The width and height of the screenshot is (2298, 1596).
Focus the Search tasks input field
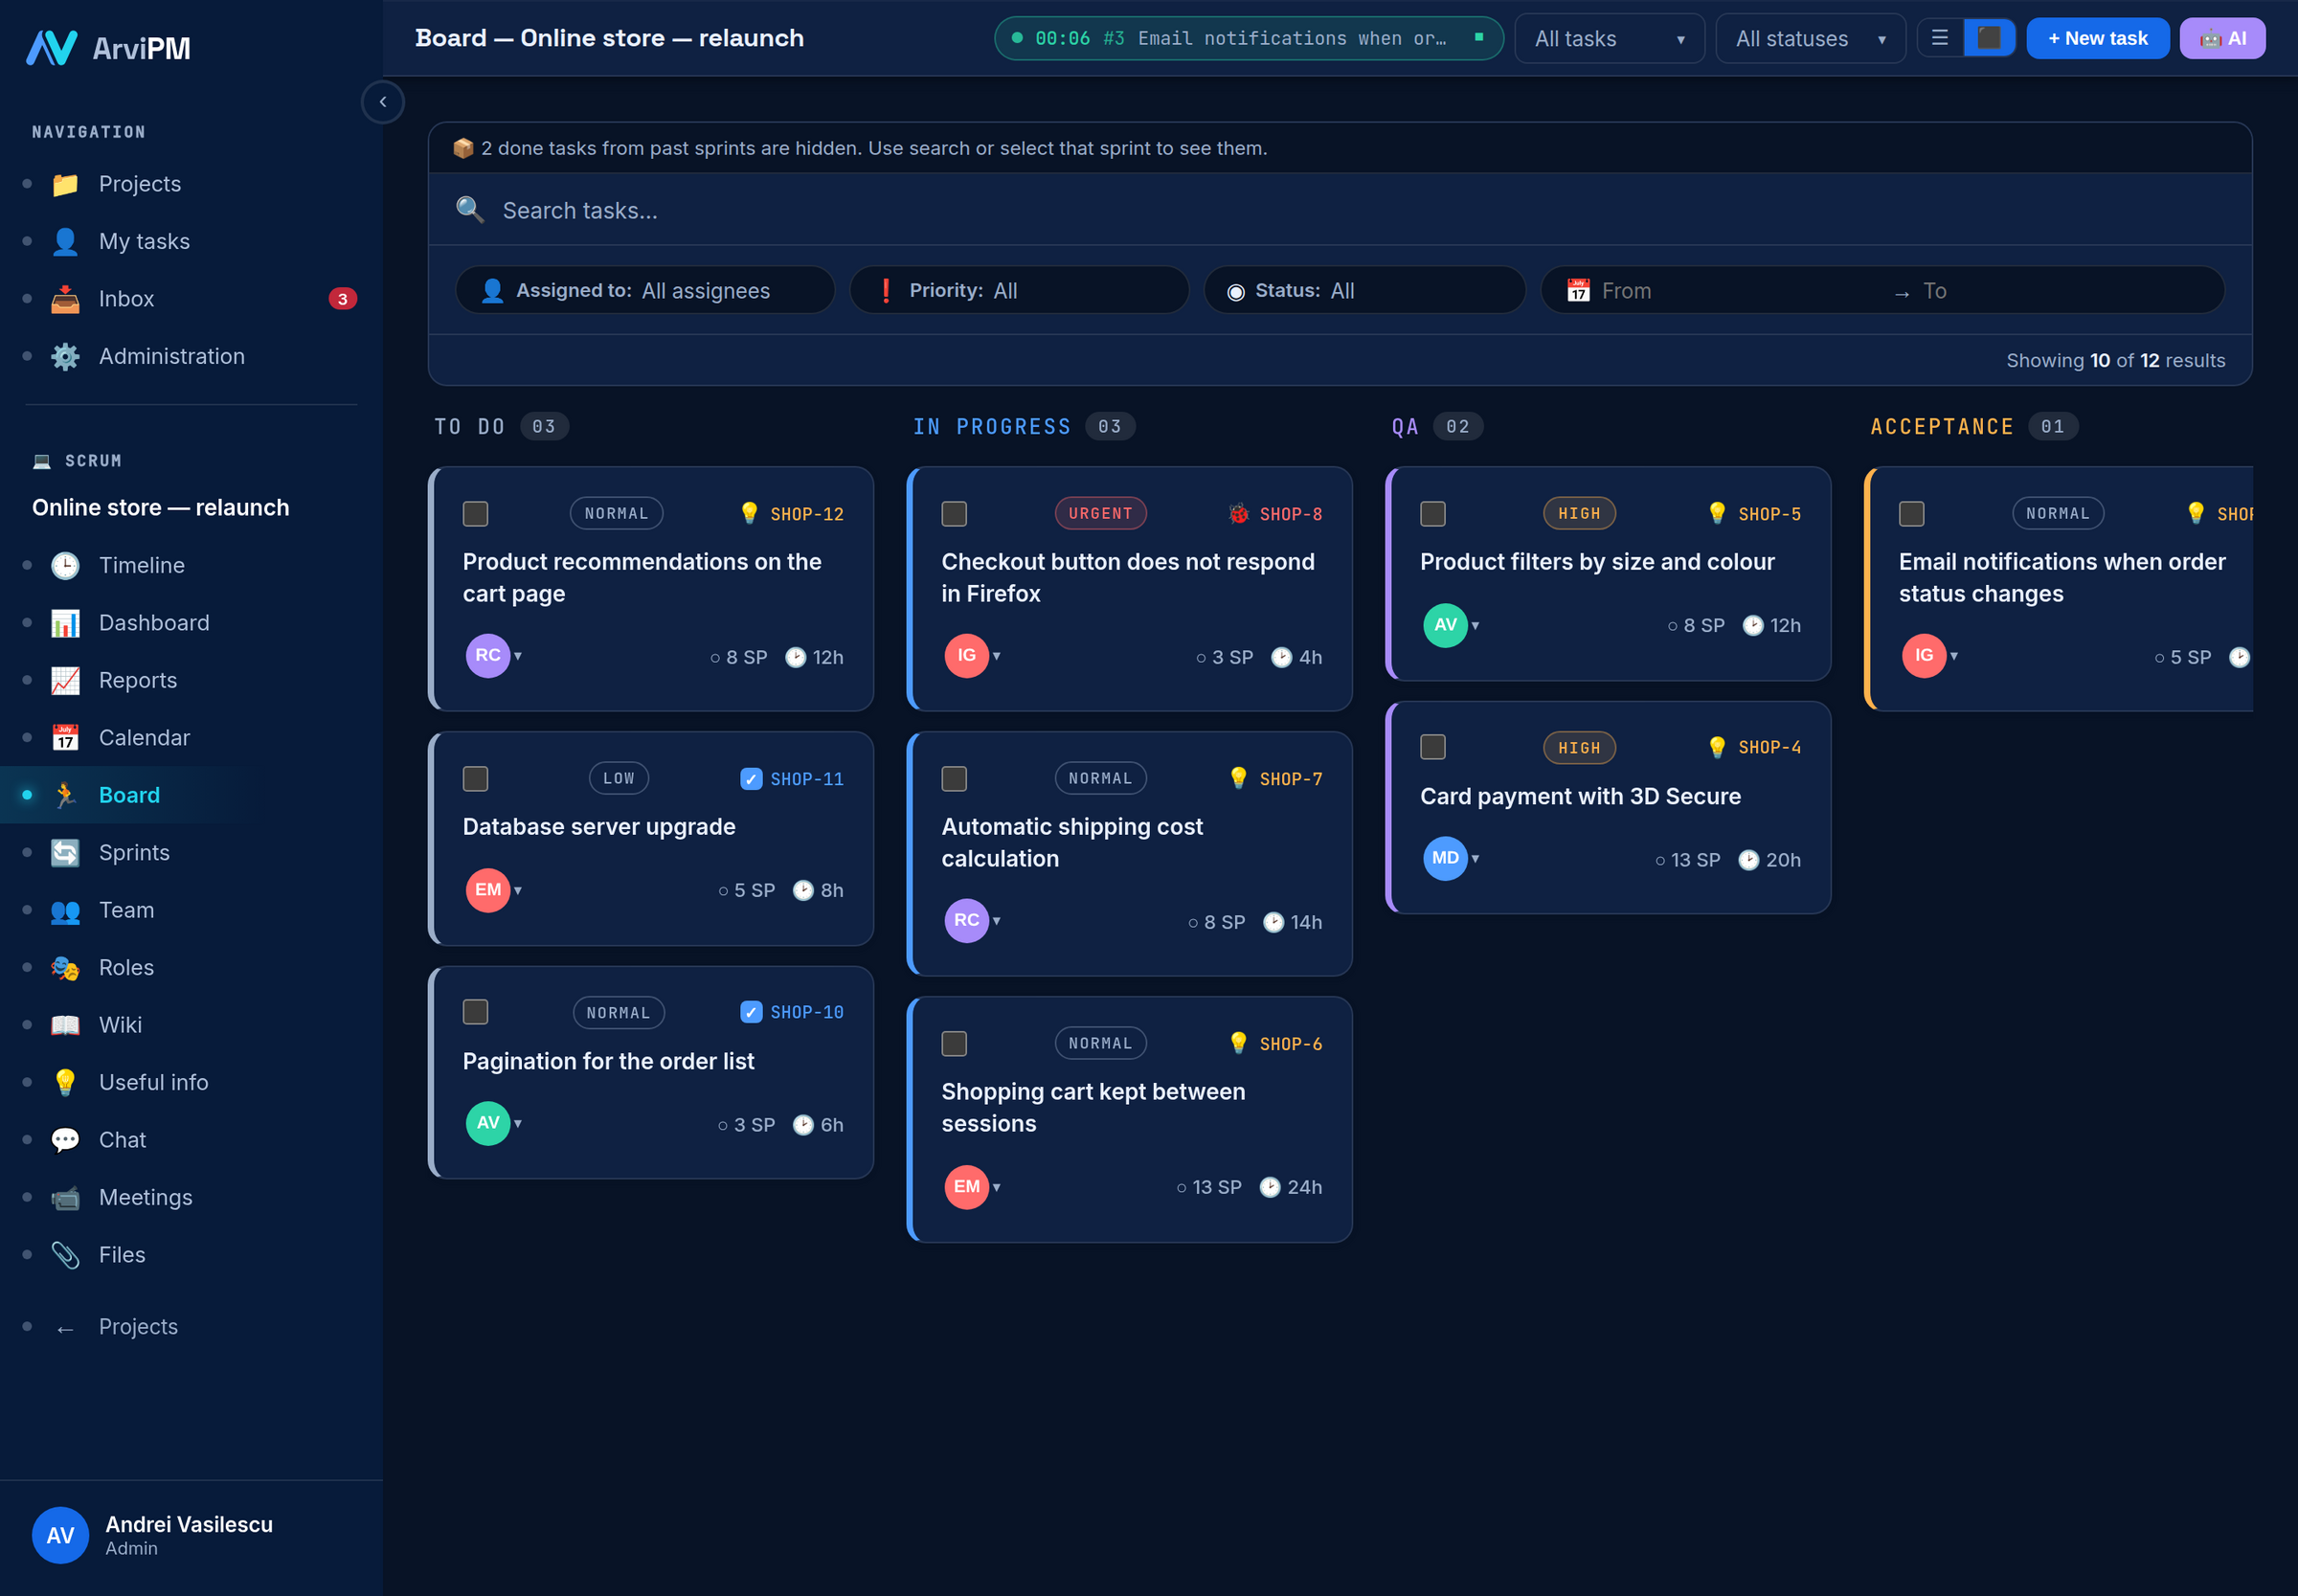coord(1340,210)
